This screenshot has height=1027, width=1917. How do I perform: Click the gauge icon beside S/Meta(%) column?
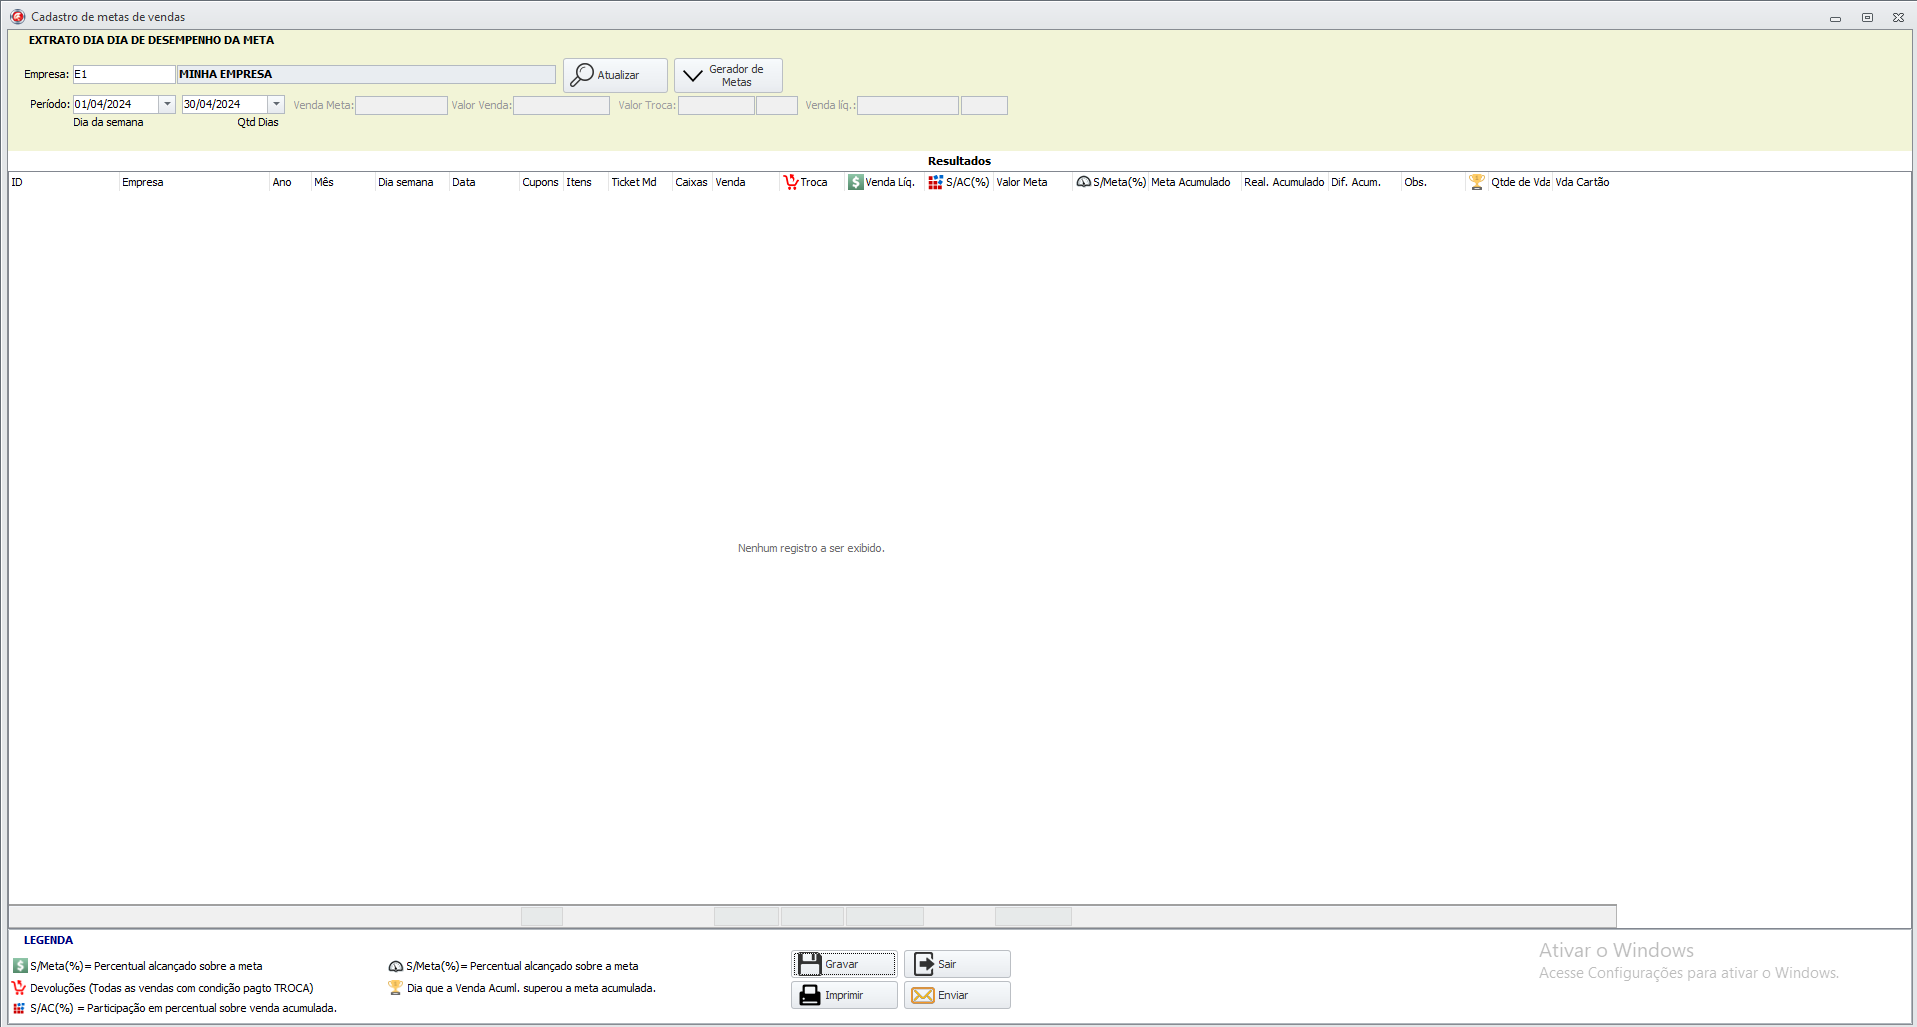[1083, 182]
